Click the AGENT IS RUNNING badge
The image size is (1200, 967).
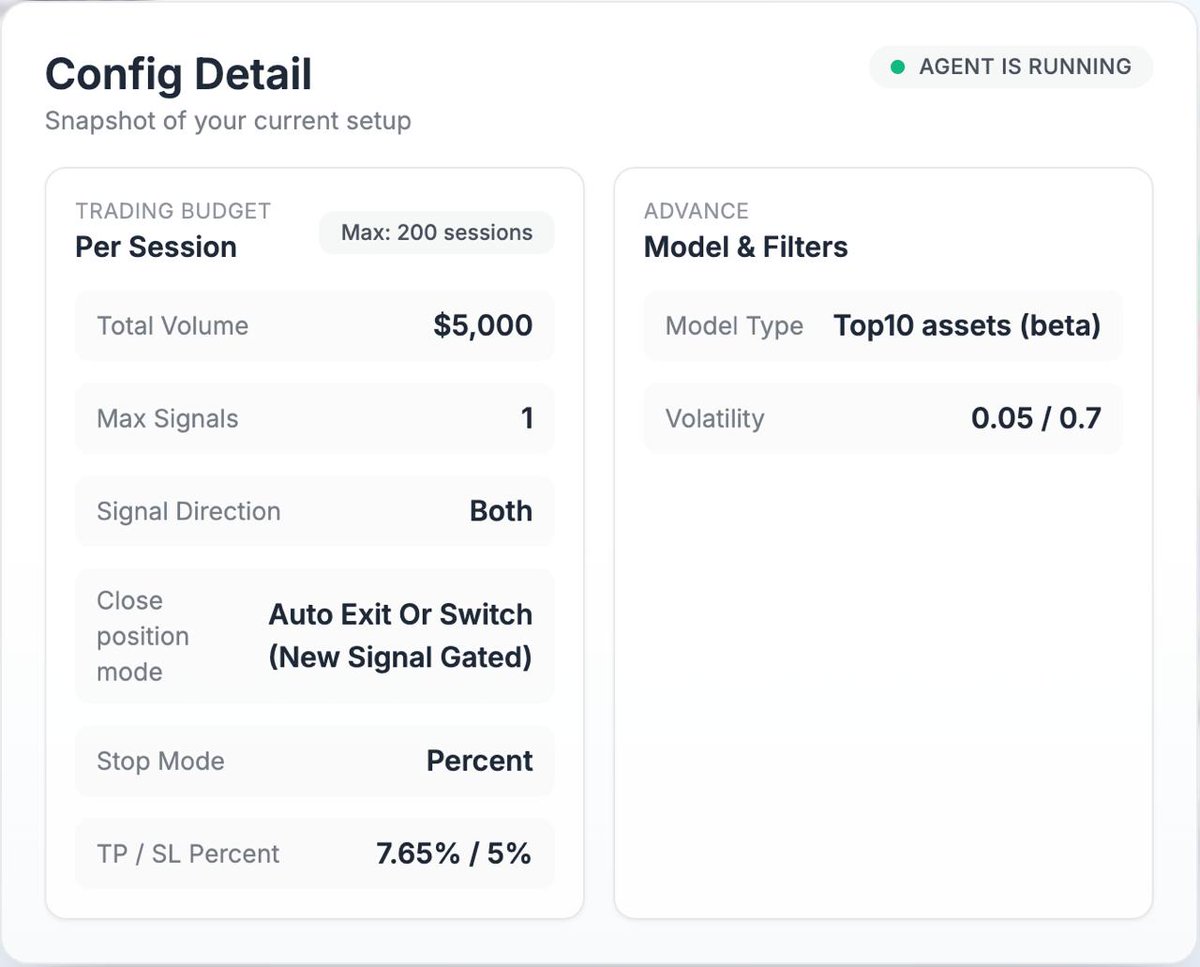click(1011, 67)
